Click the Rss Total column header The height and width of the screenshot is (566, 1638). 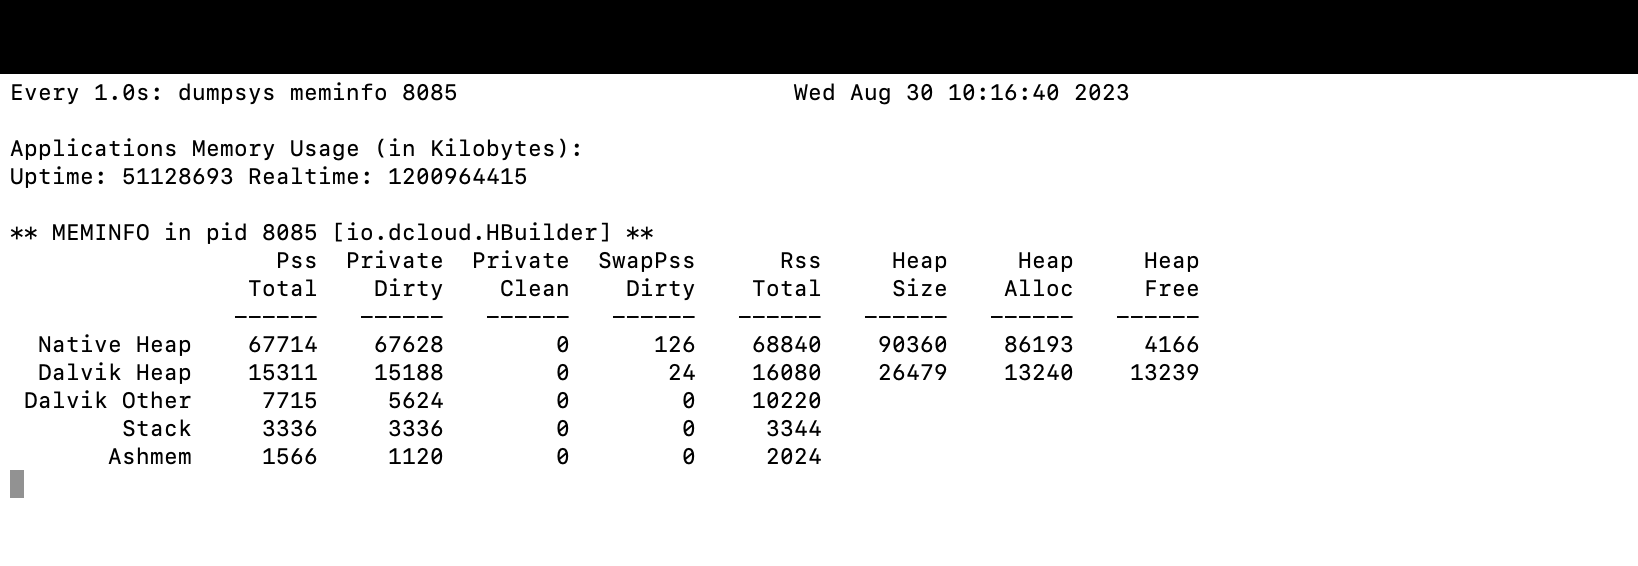[786, 275]
